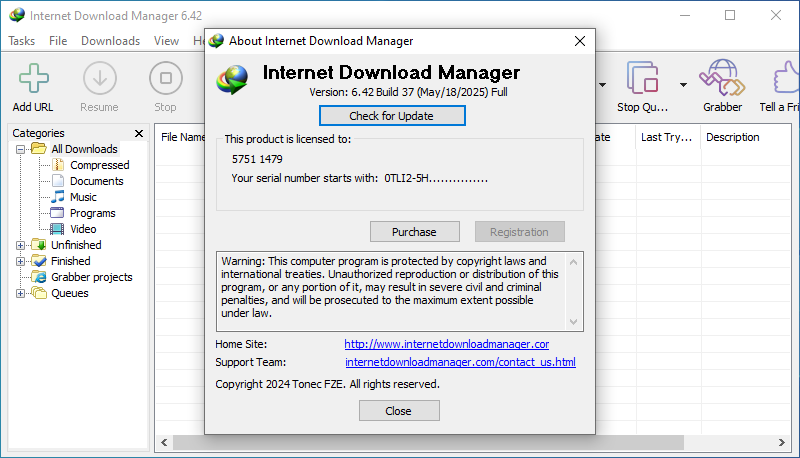Click the Version 6.42 Build 37 text
Image resolution: width=800 pixels, height=458 pixels.
[408, 92]
